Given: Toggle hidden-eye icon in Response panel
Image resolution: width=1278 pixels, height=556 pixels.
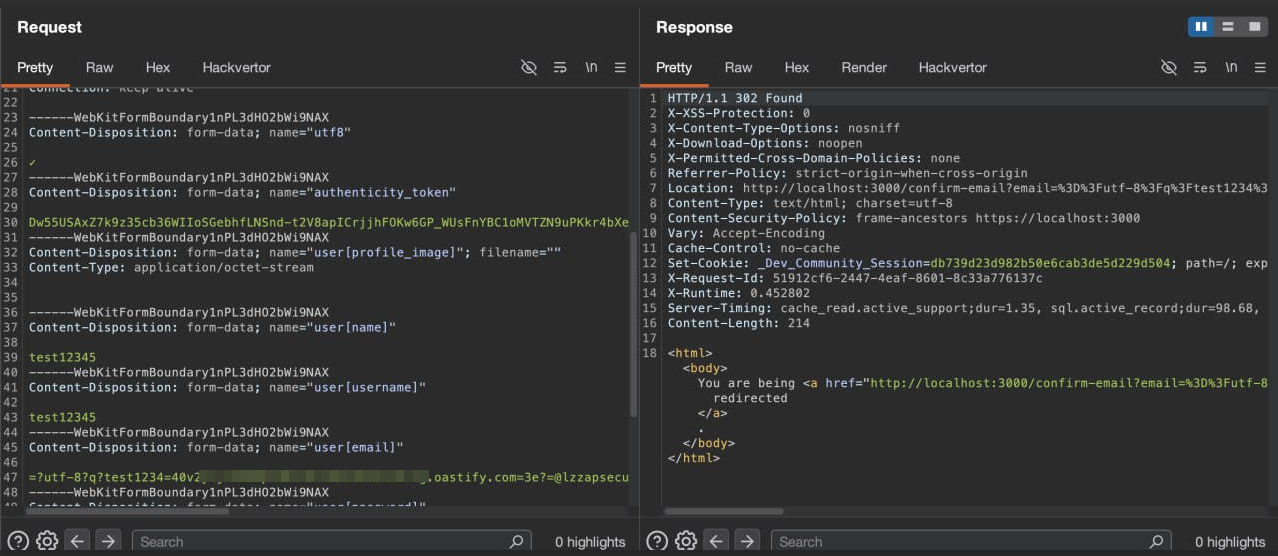Looking at the screenshot, I should (x=1168, y=67).
